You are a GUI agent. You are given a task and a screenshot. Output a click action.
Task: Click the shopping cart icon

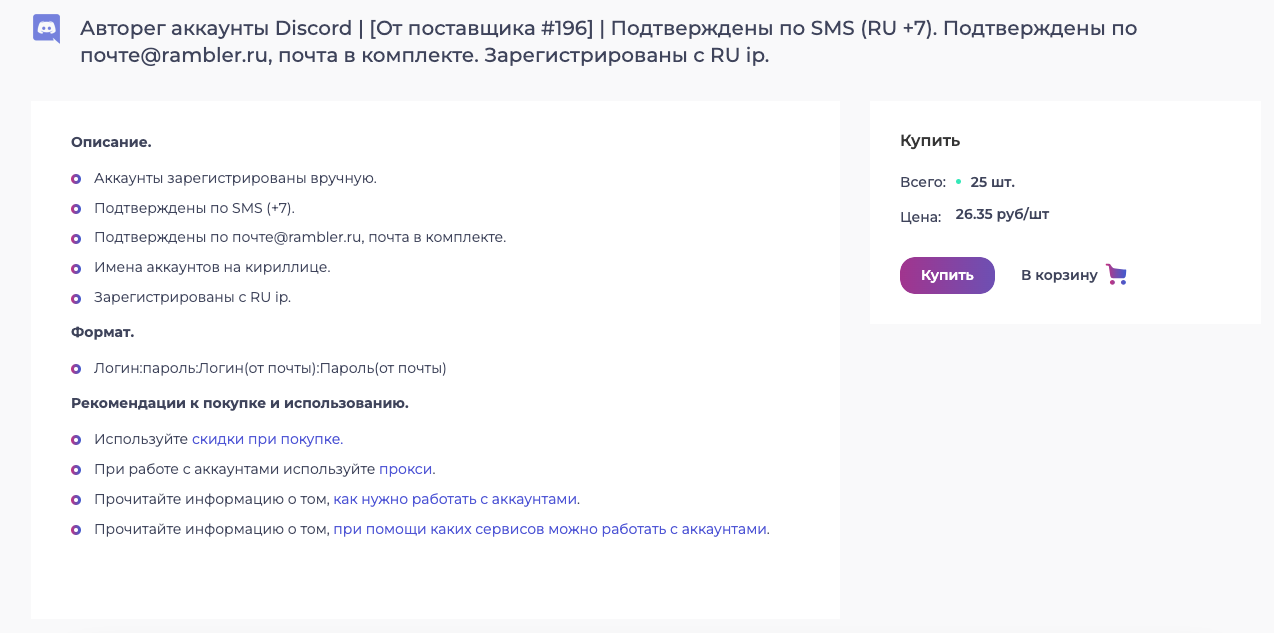pyautogui.click(x=1116, y=274)
